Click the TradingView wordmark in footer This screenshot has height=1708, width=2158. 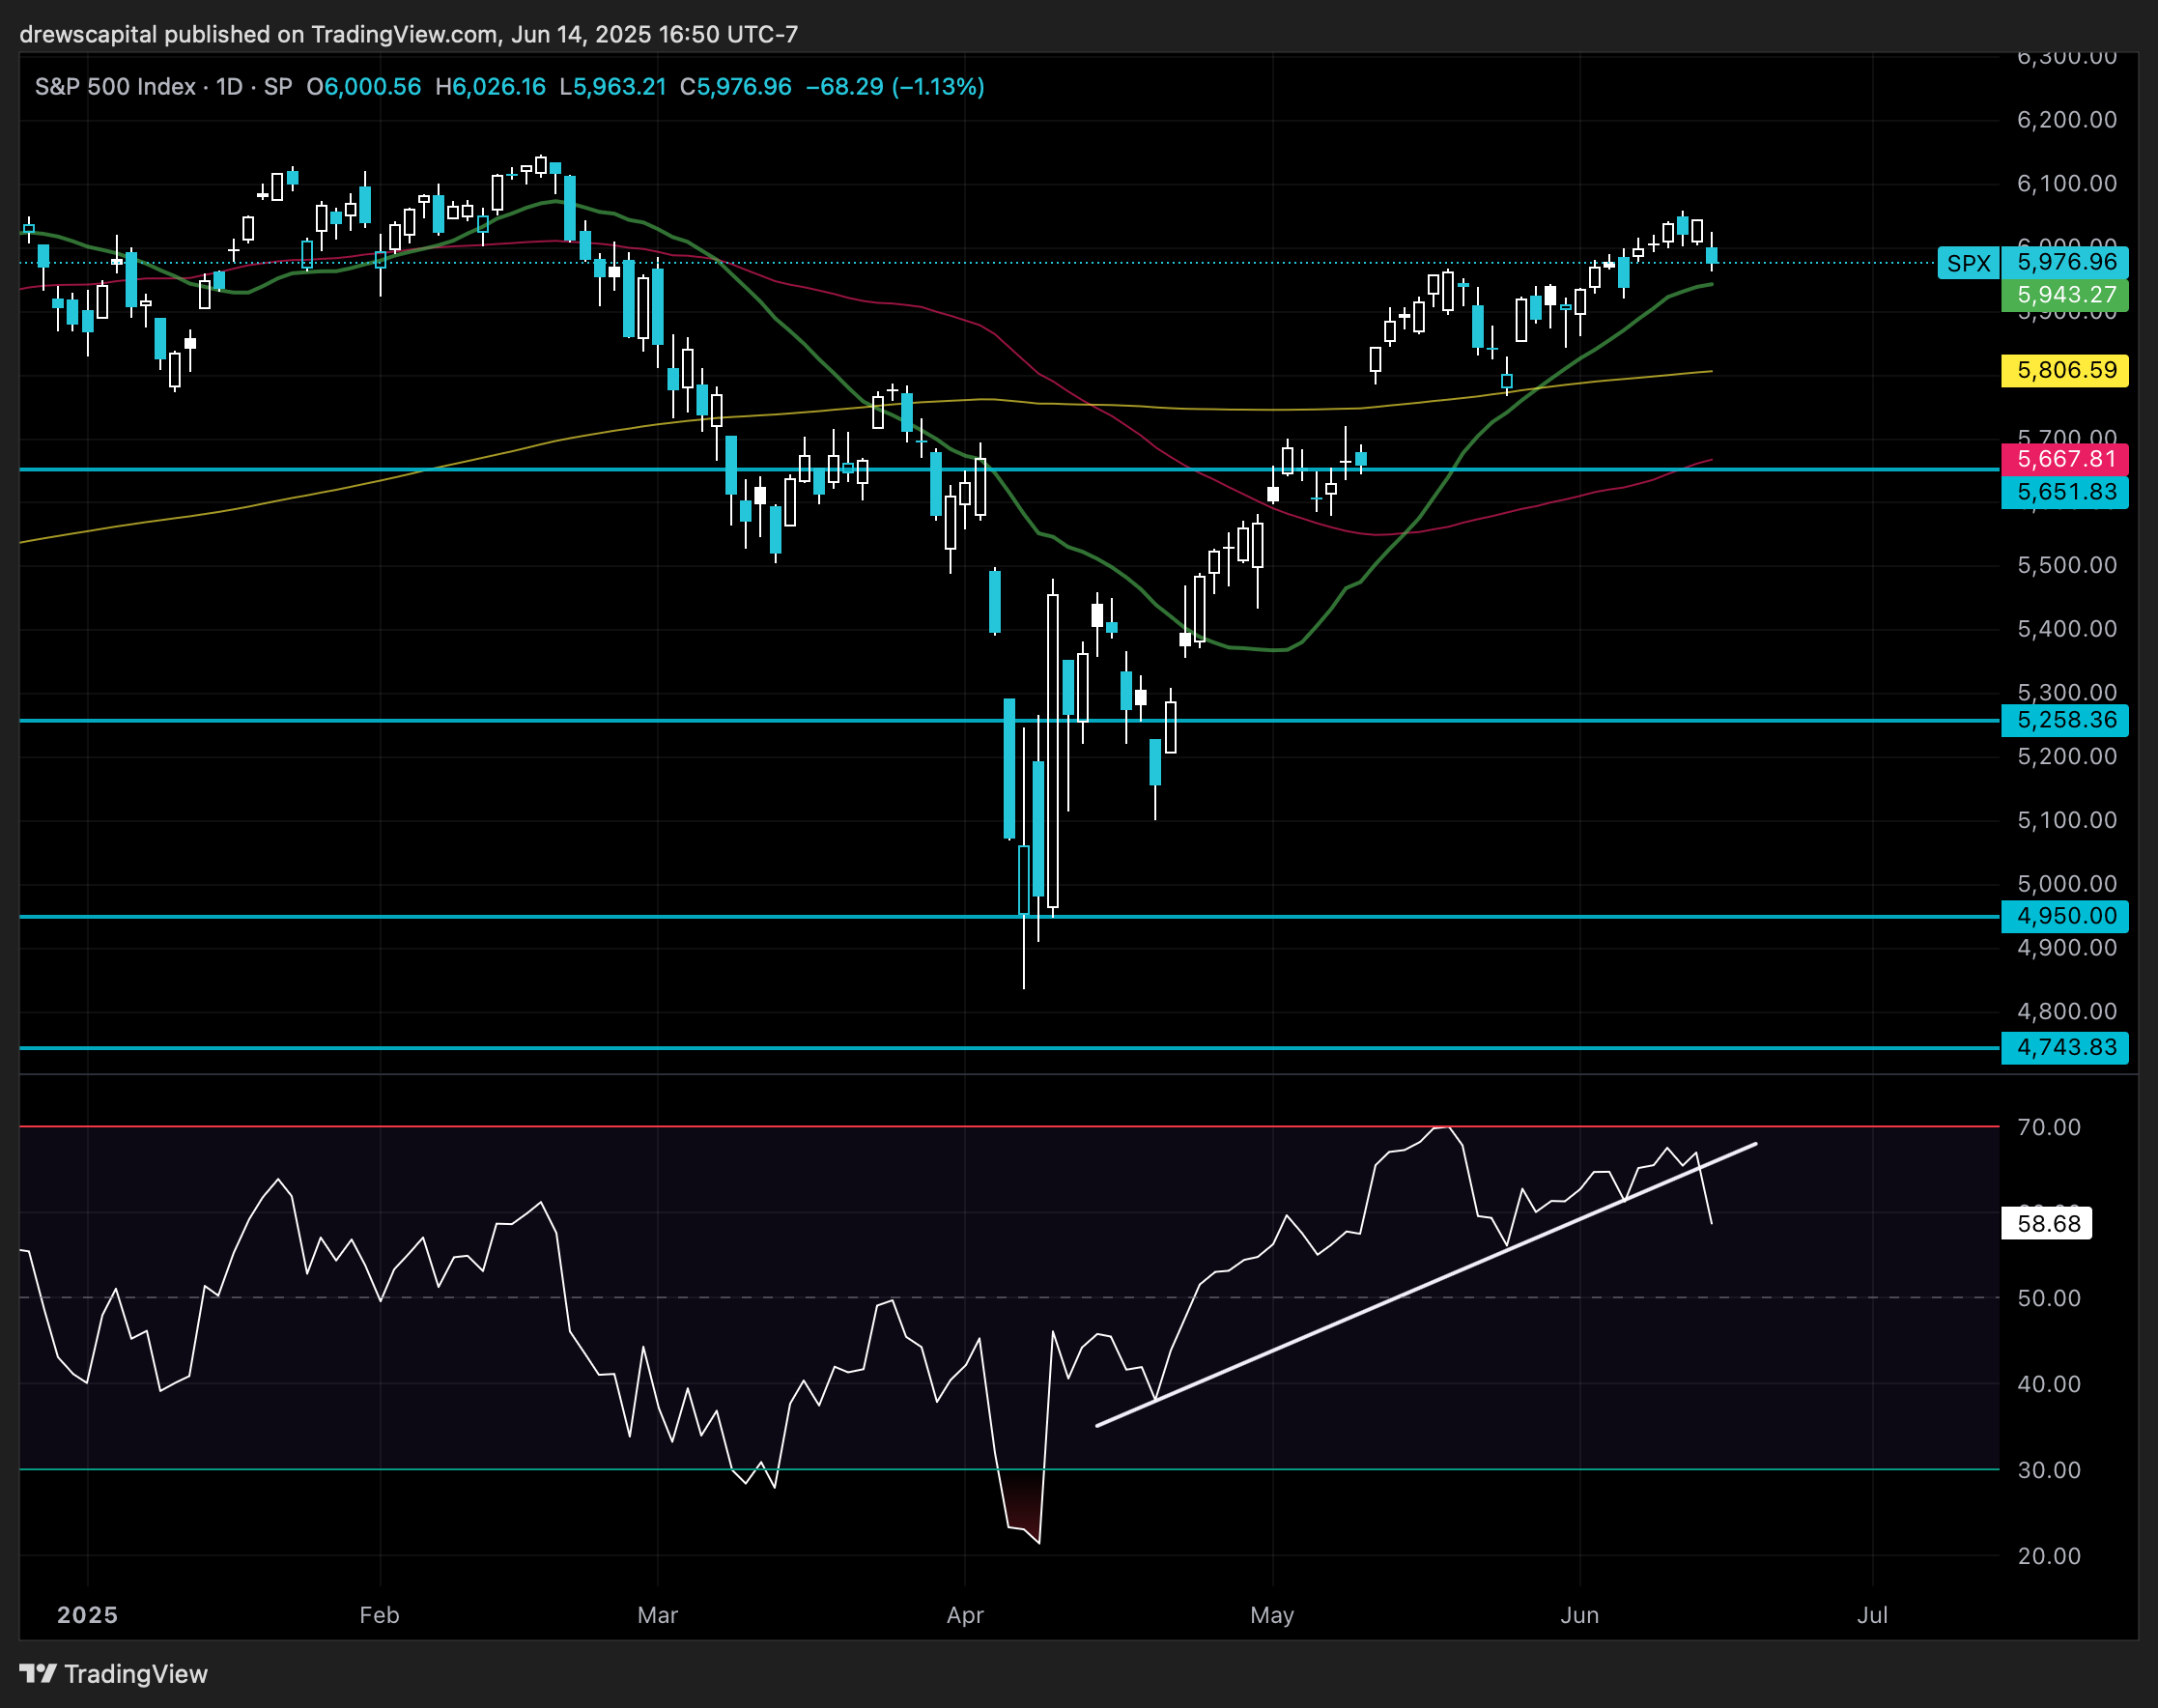coord(135,1674)
